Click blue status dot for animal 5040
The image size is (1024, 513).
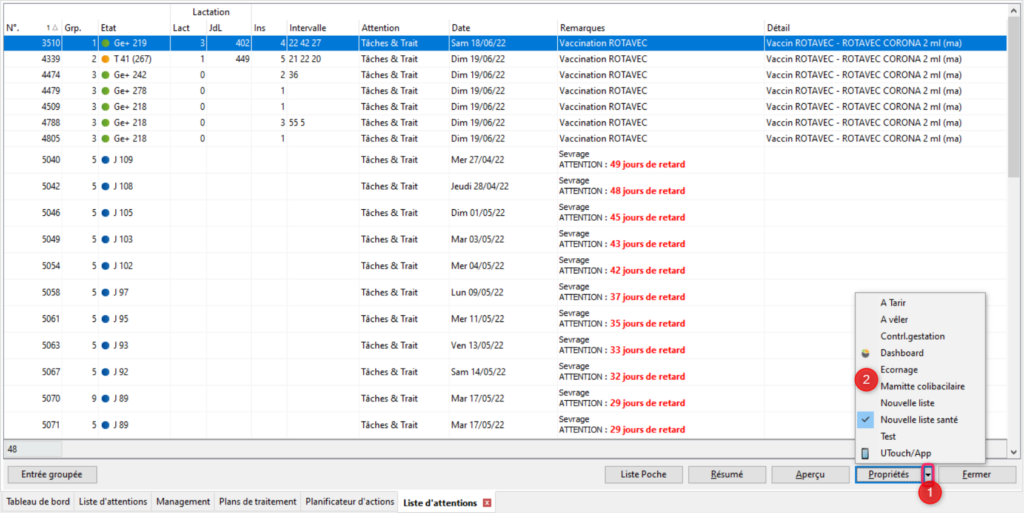[x=105, y=159]
